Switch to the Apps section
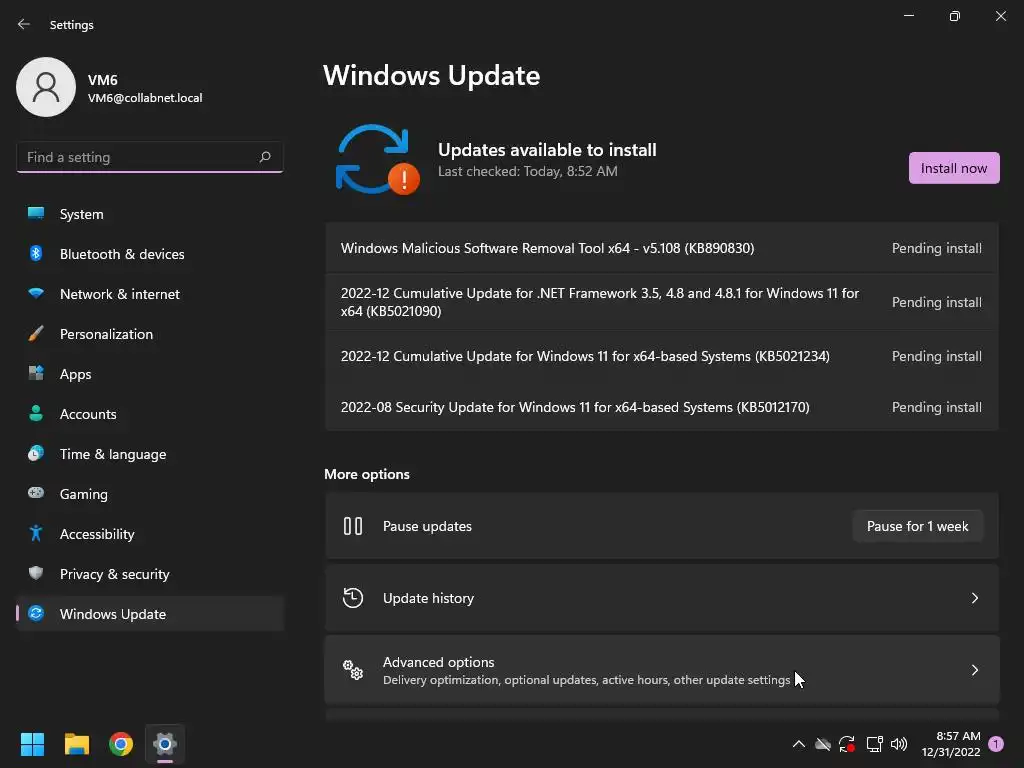The image size is (1024, 768). tap(150, 374)
